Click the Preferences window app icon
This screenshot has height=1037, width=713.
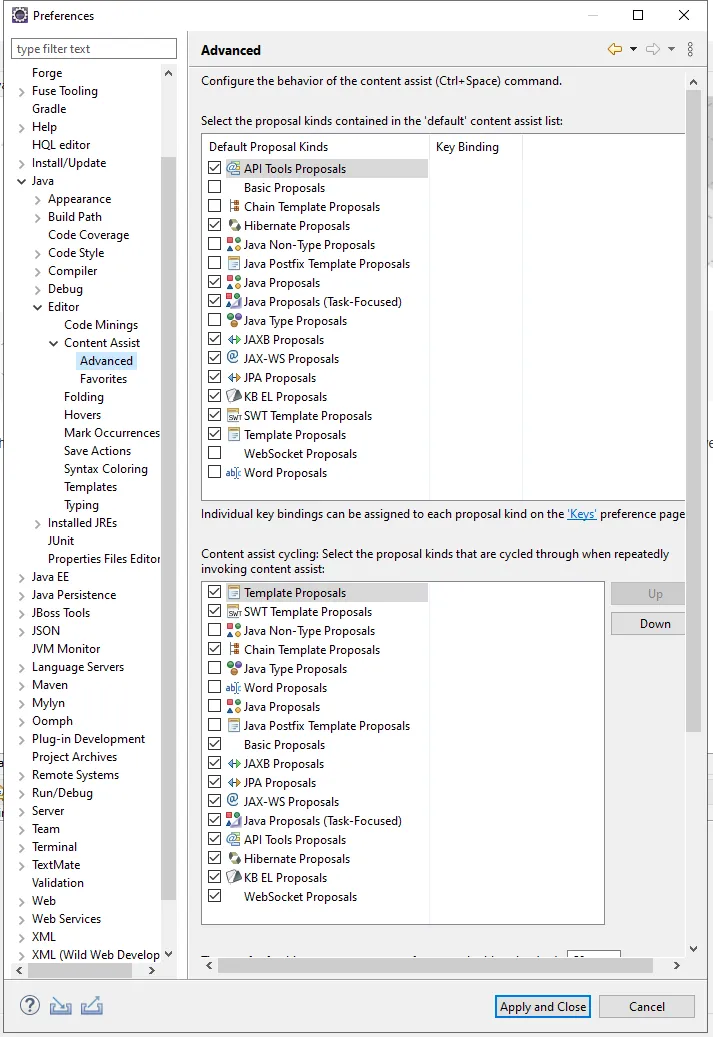point(21,15)
